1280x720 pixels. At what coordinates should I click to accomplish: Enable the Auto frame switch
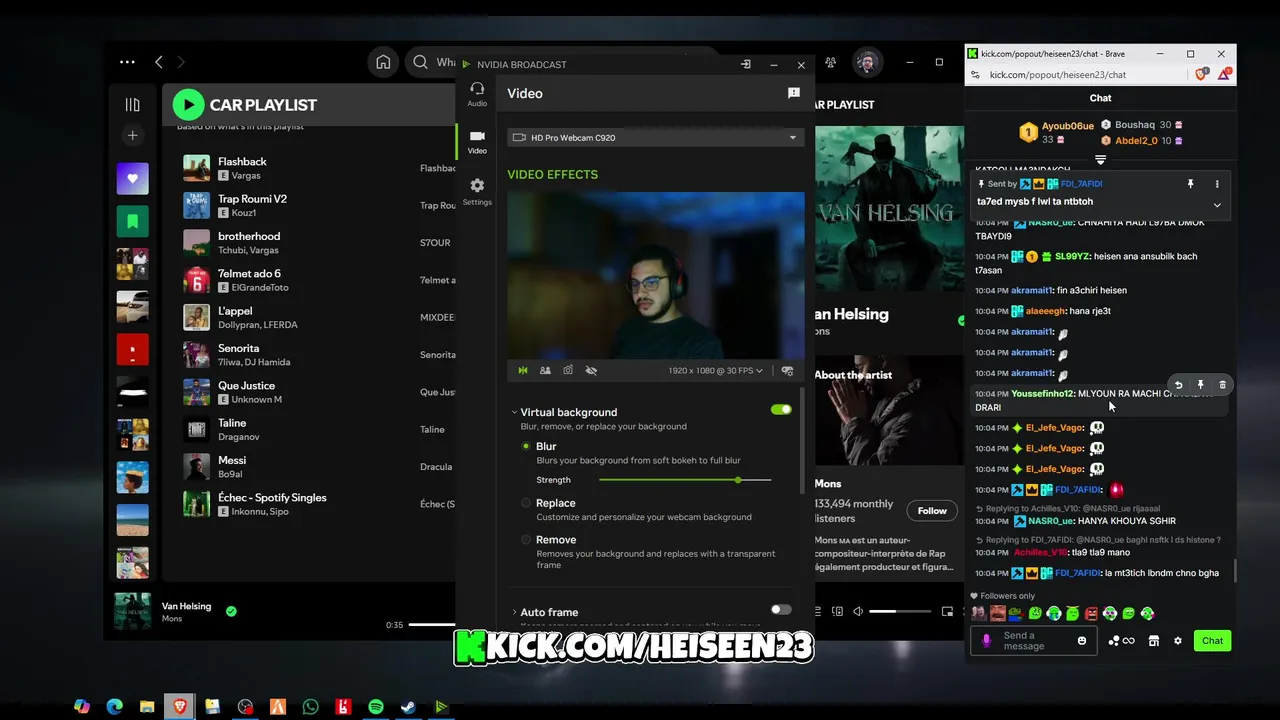click(781, 609)
